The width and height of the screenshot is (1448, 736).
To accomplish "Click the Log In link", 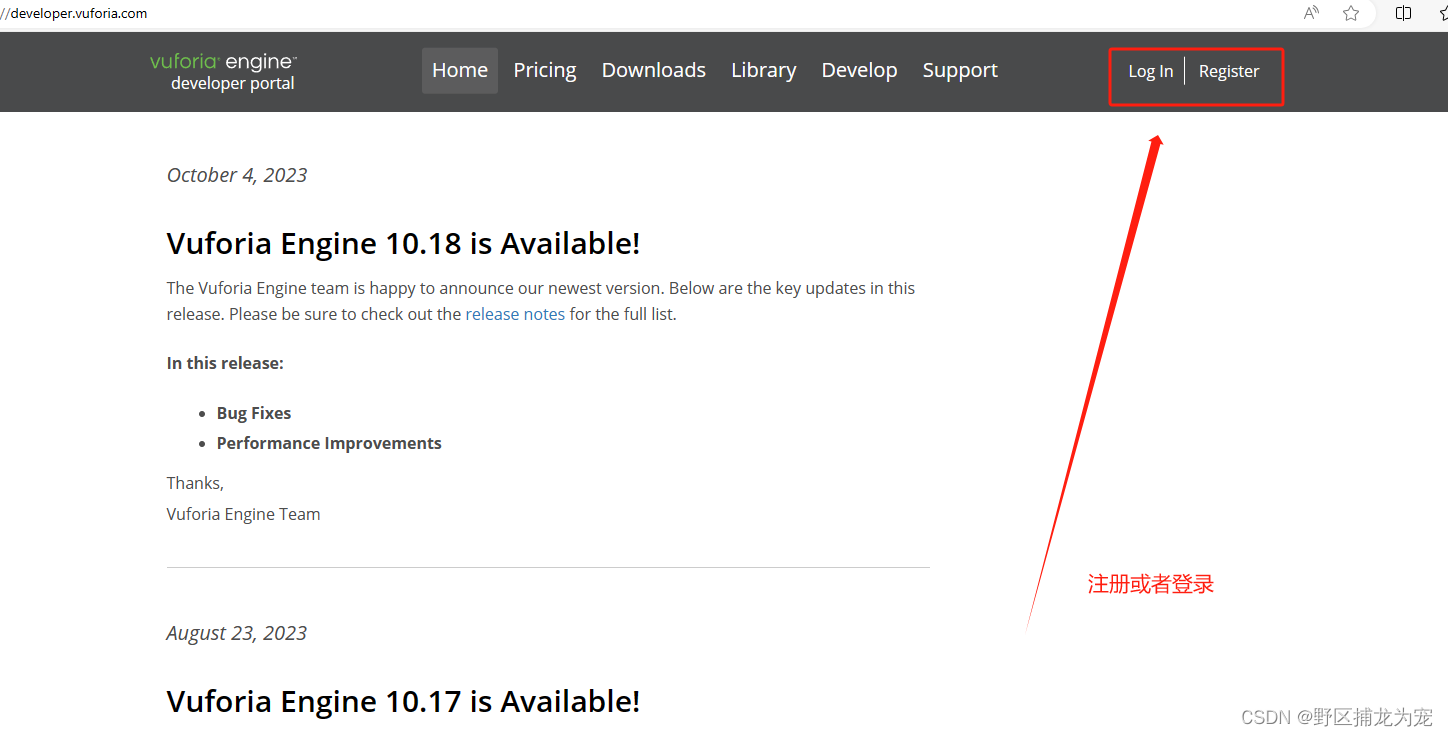I will [x=1150, y=71].
